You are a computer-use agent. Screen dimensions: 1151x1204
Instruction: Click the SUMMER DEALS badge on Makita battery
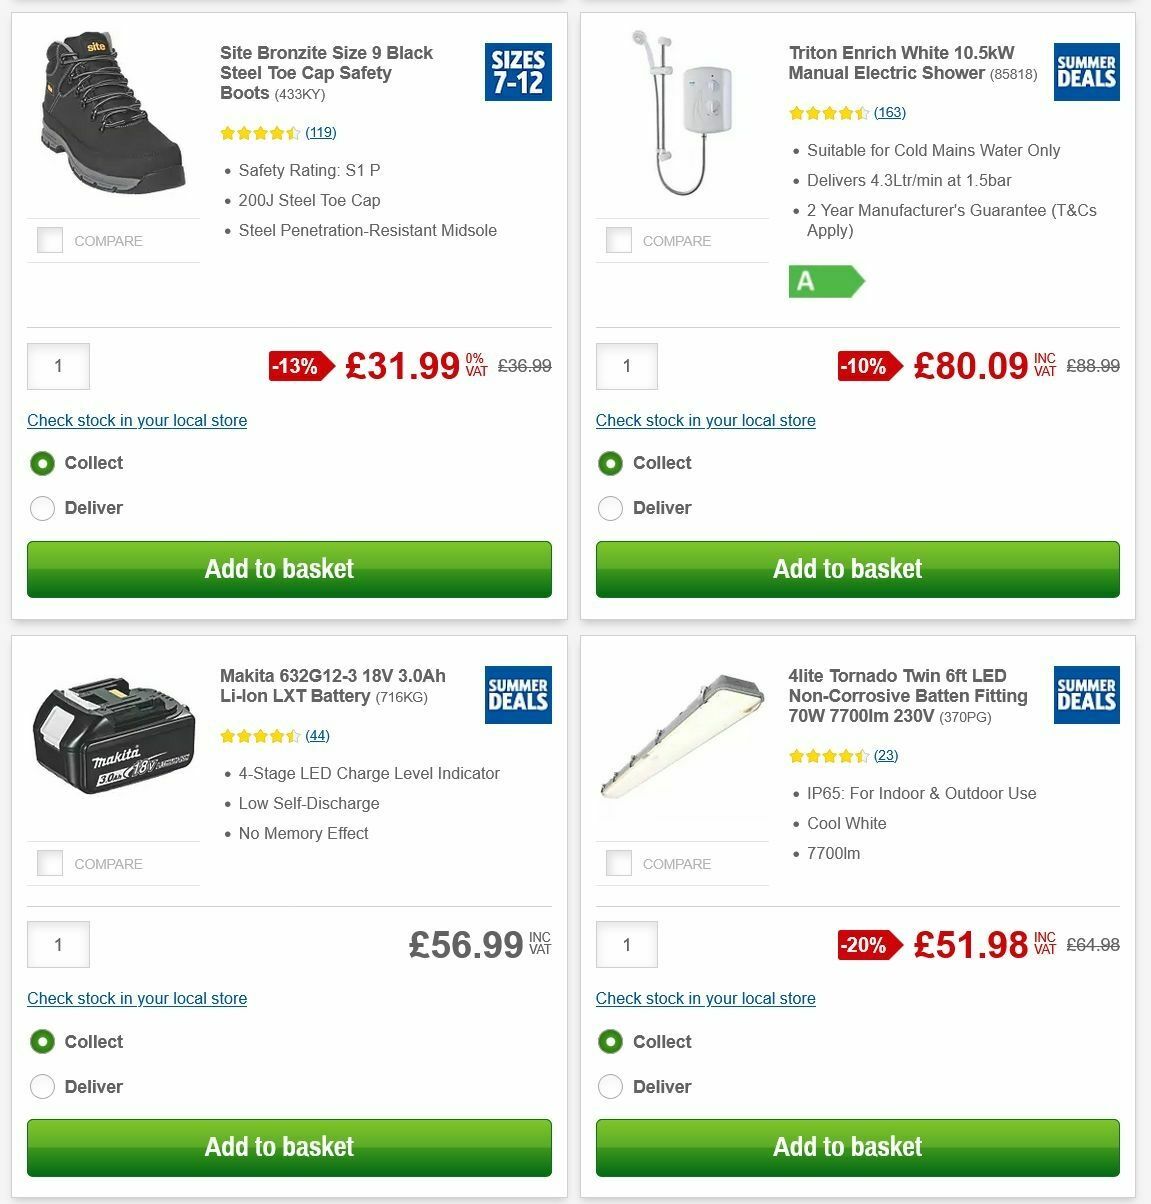(x=517, y=695)
